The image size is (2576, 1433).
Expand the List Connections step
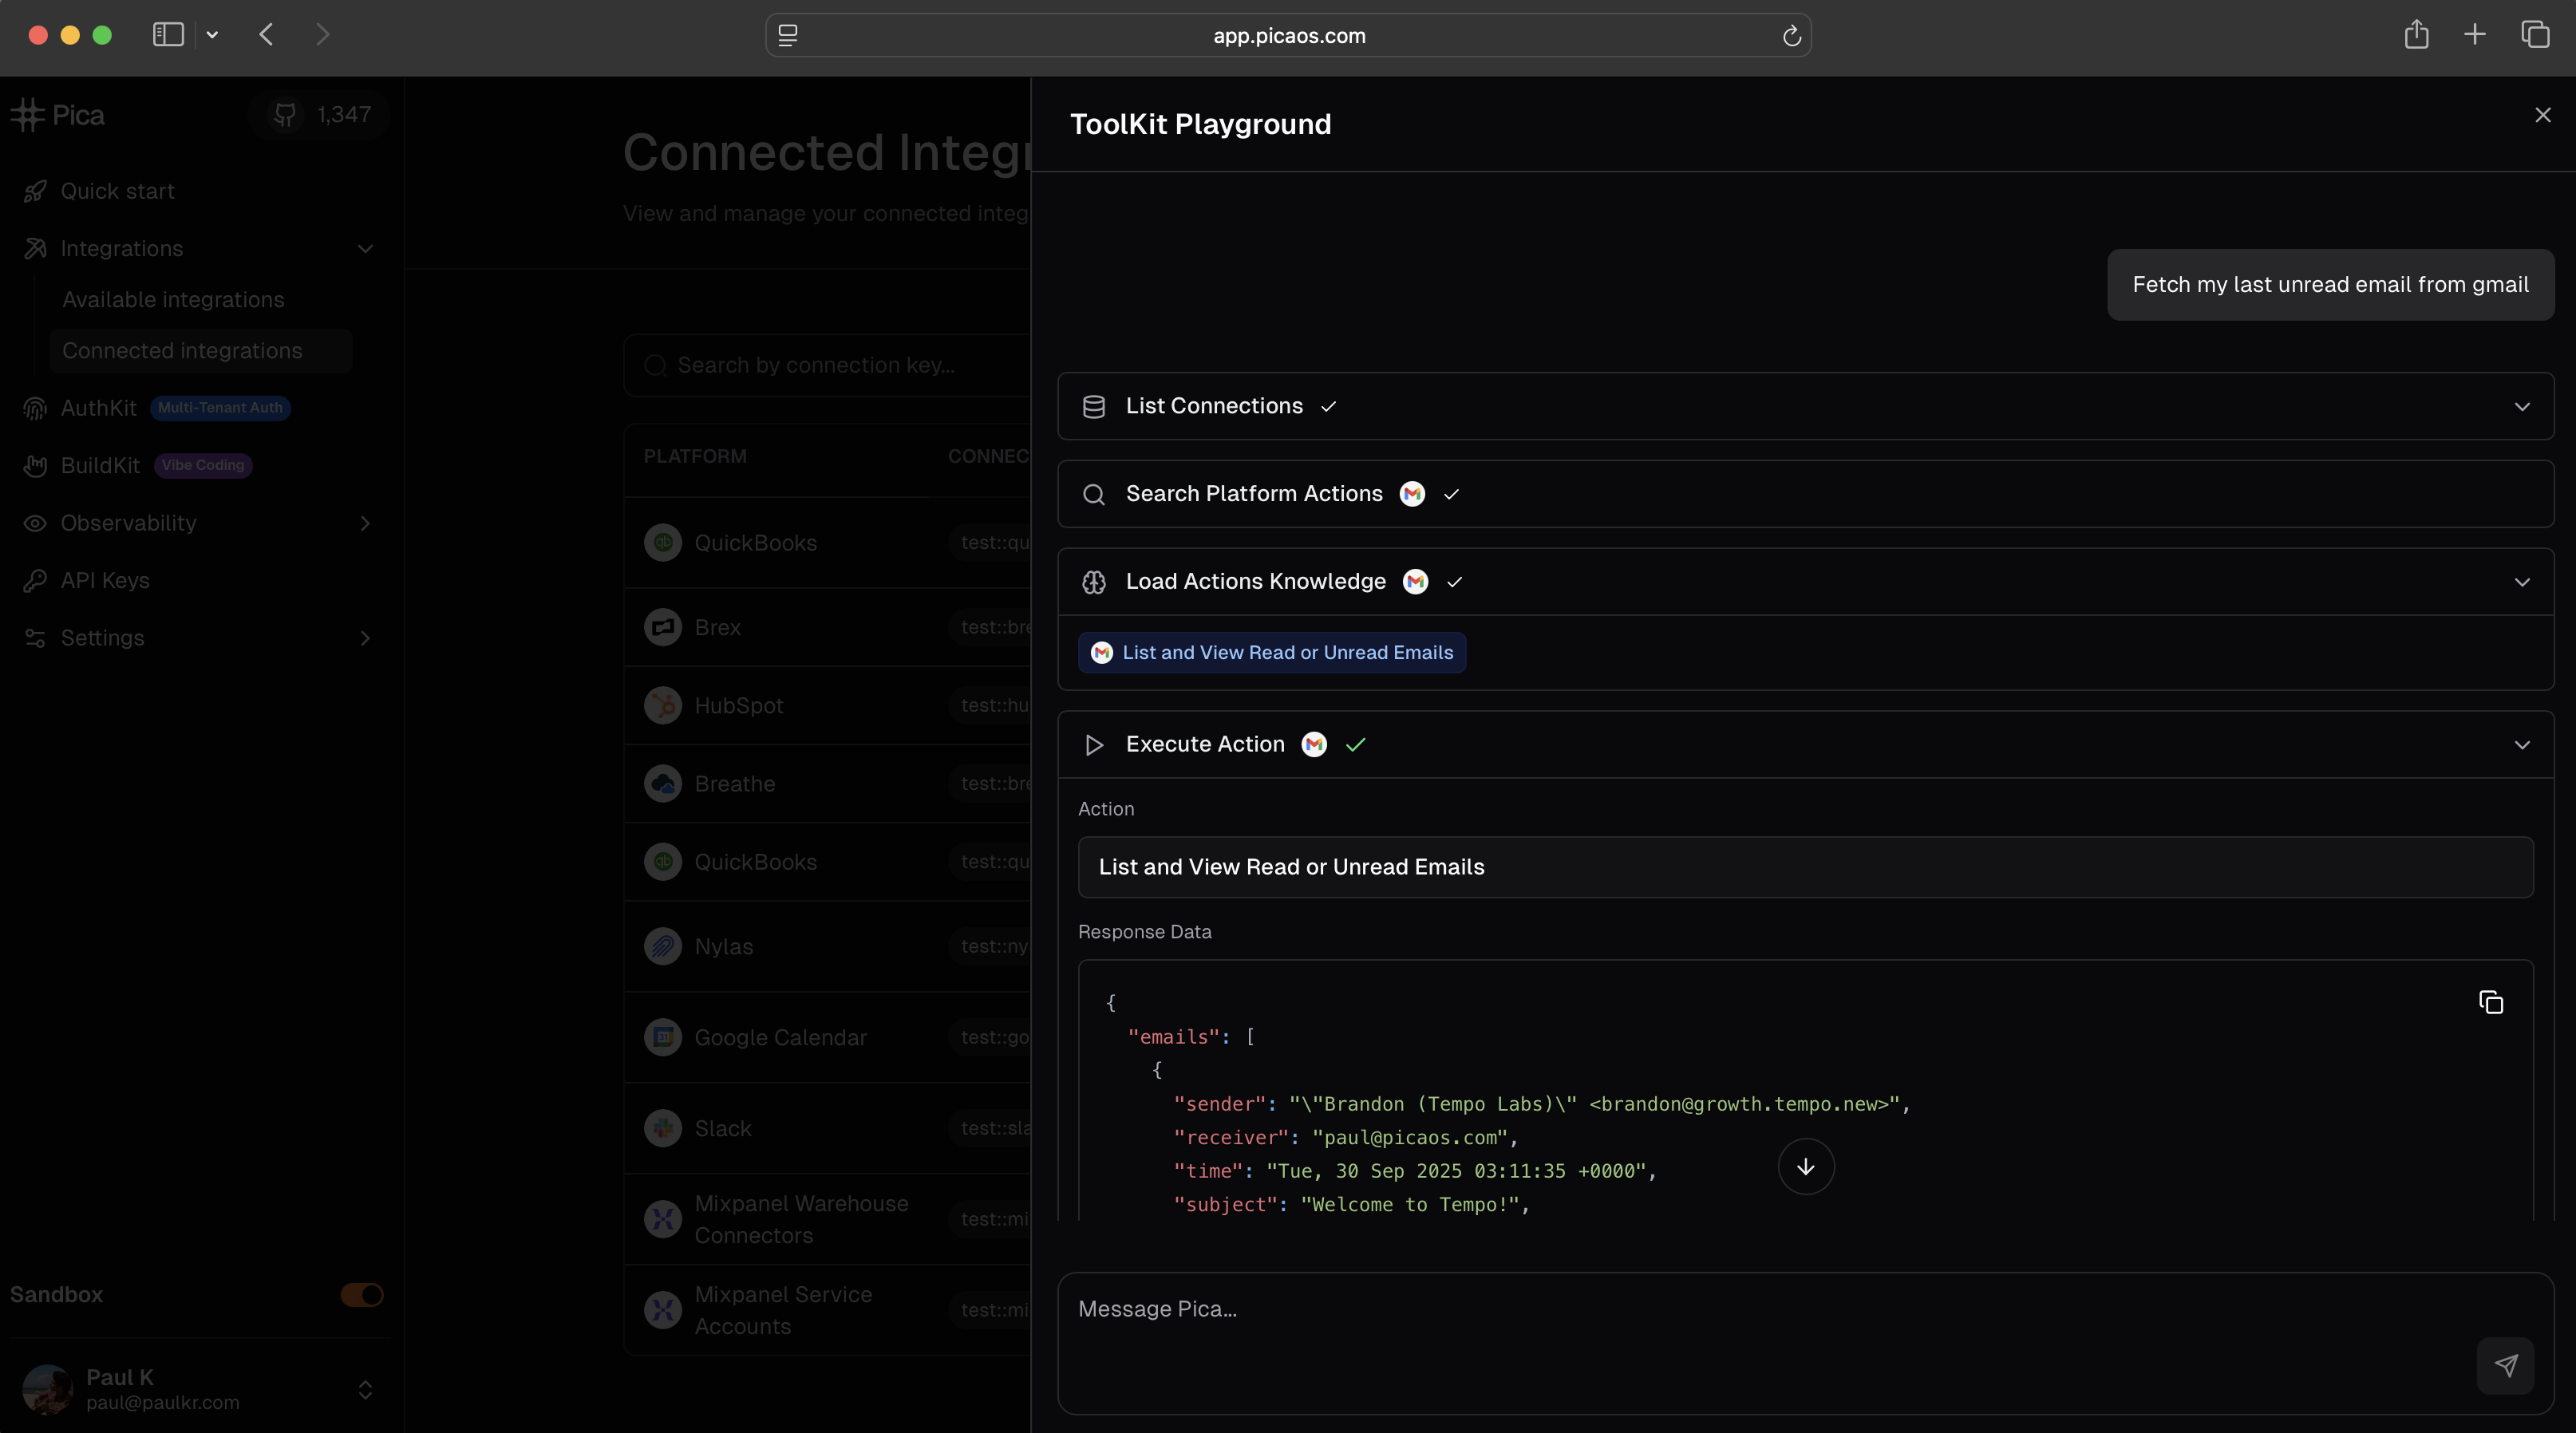click(2521, 406)
